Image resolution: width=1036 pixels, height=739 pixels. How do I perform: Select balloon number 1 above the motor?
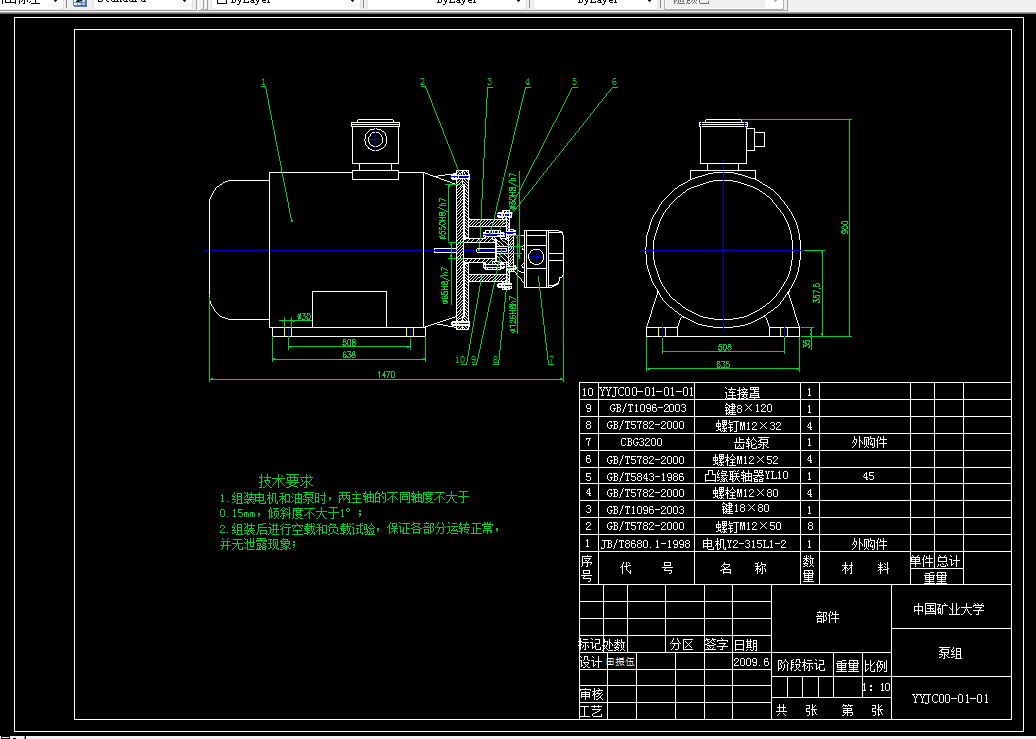[263, 83]
